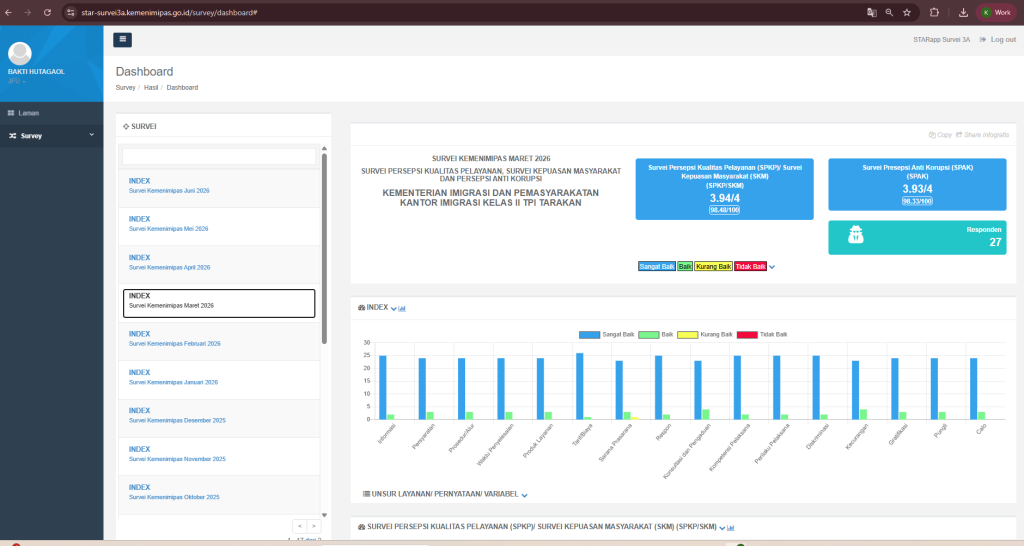
Task: Click the chart icon next to INDEX heading
Action: (x=402, y=308)
